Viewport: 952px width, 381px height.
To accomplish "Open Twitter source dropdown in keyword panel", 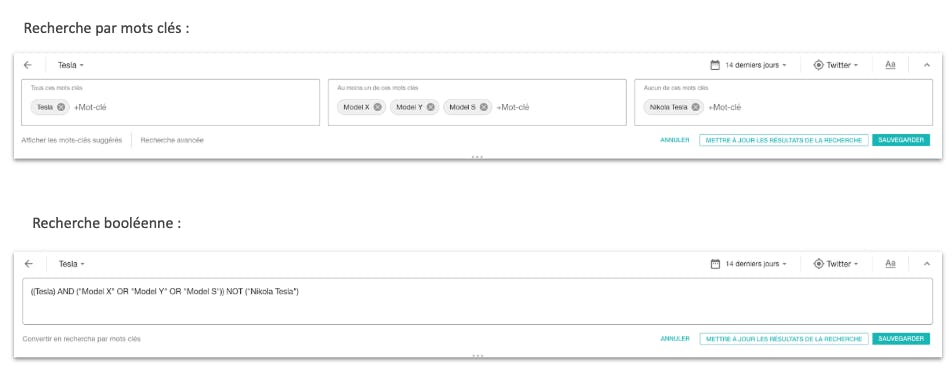I will pos(842,65).
